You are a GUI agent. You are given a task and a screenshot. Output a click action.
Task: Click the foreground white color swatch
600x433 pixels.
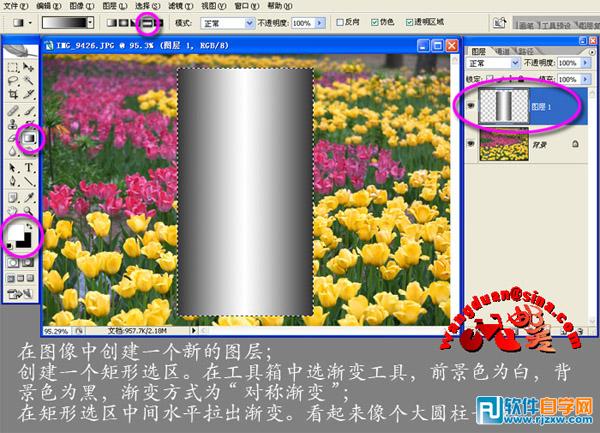[15, 232]
